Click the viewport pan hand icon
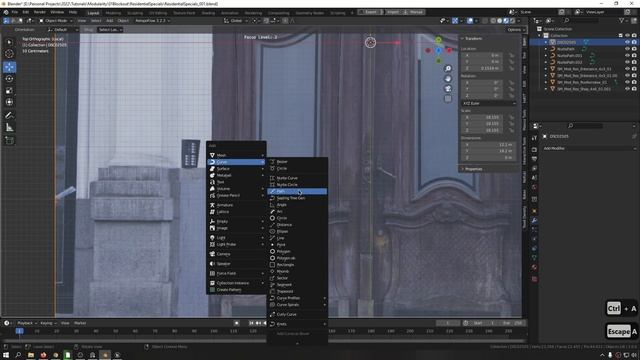 pyautogui.click(x=448, y=78)
